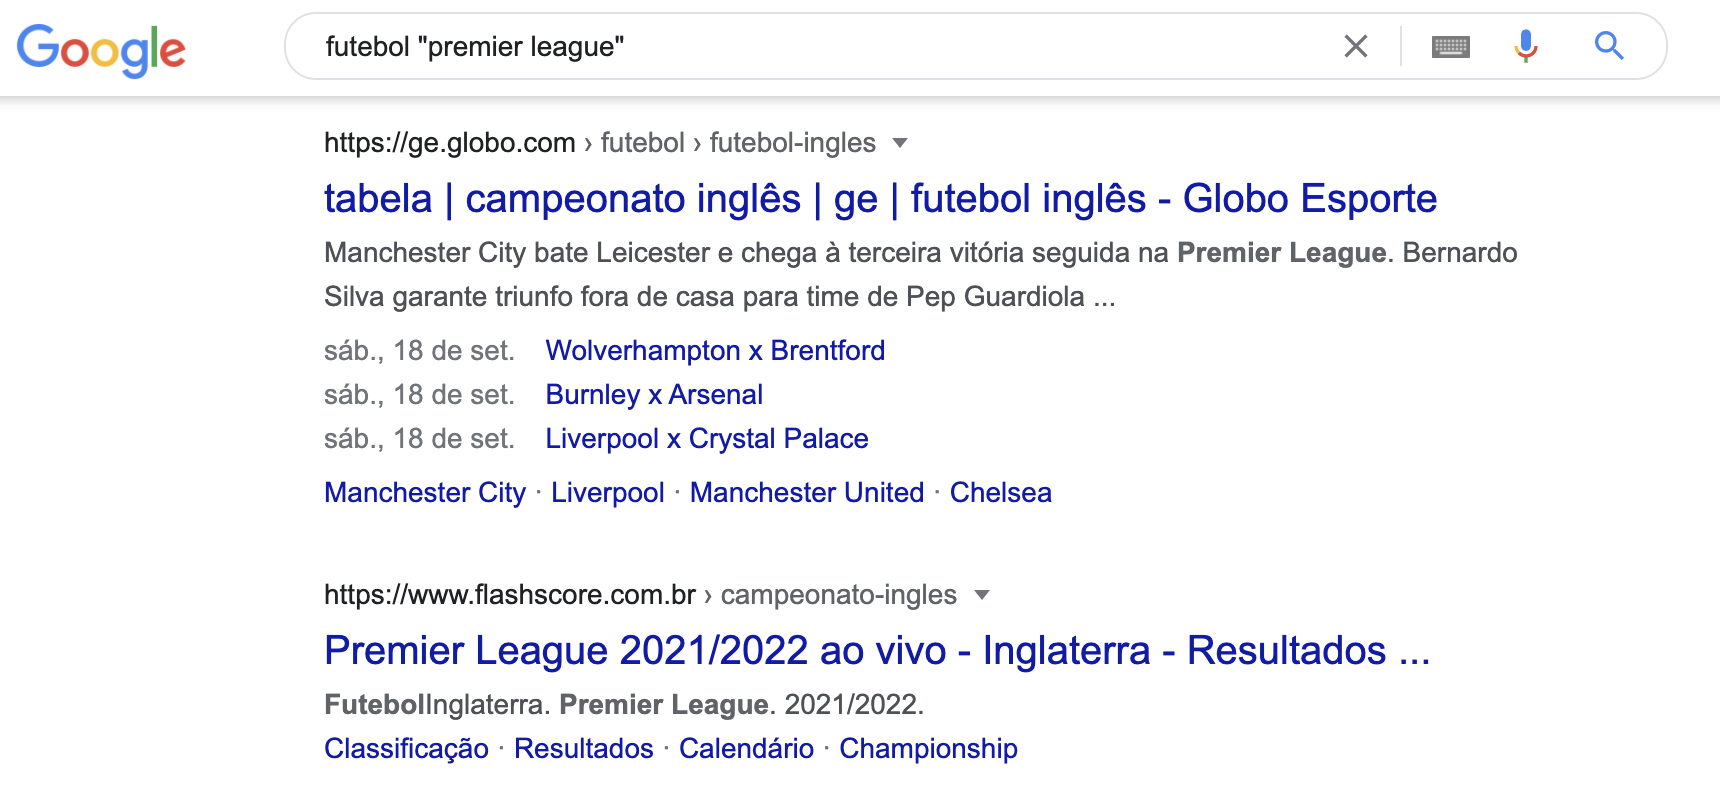Open the on-screen keyboard input icon

[x=1451, y=46]
